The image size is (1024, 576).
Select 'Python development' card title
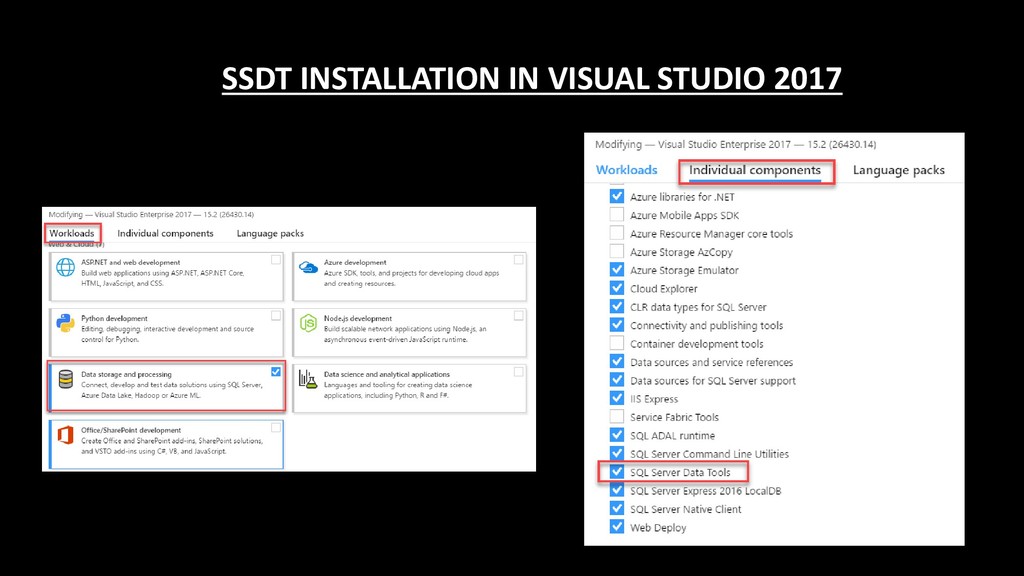114,319
